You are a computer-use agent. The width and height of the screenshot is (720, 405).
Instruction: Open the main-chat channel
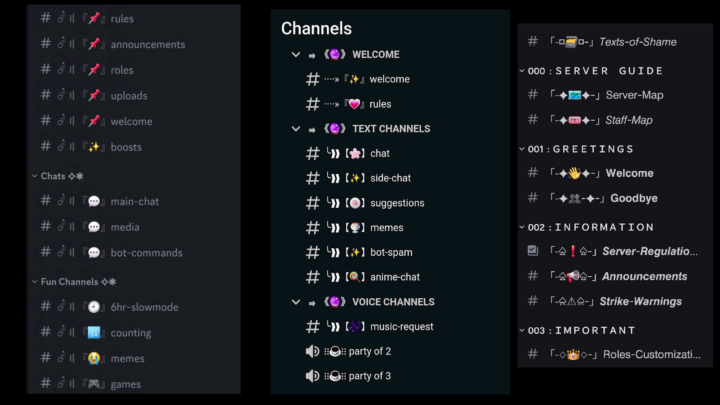pos(134,201)
